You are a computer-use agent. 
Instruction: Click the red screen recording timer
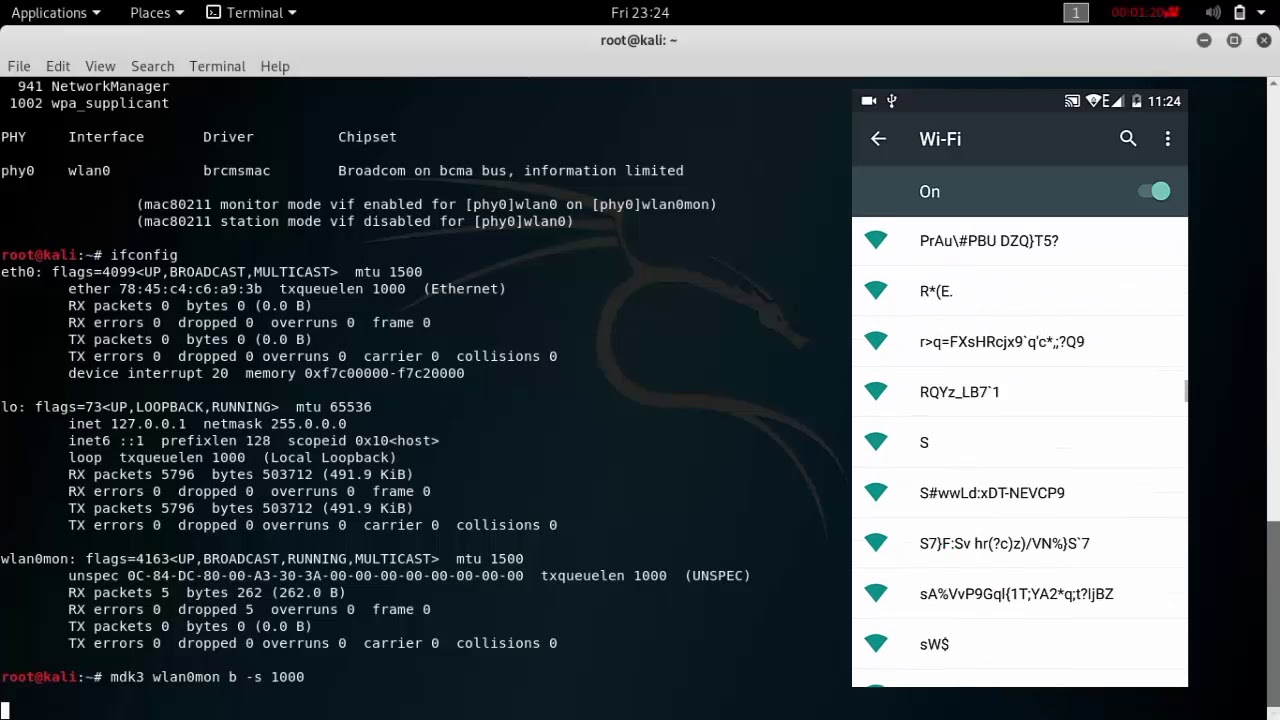[1144, 13]
